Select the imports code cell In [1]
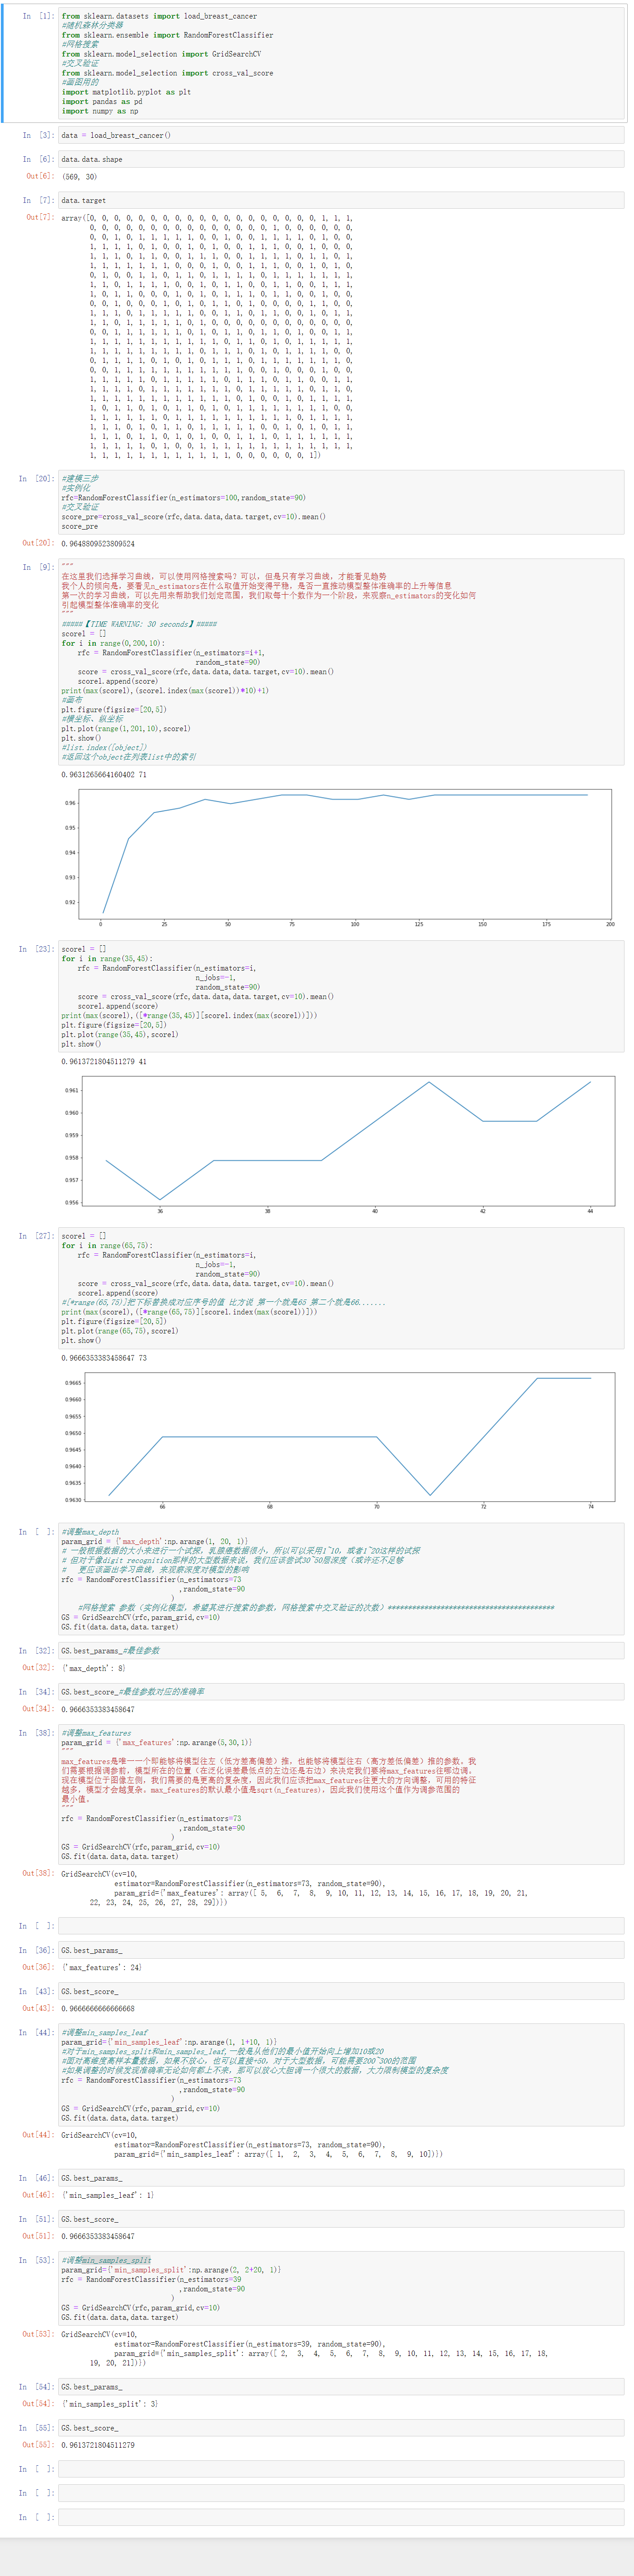Image resolution: width=634 pixels, height=2576 pixels. point(341,63)
